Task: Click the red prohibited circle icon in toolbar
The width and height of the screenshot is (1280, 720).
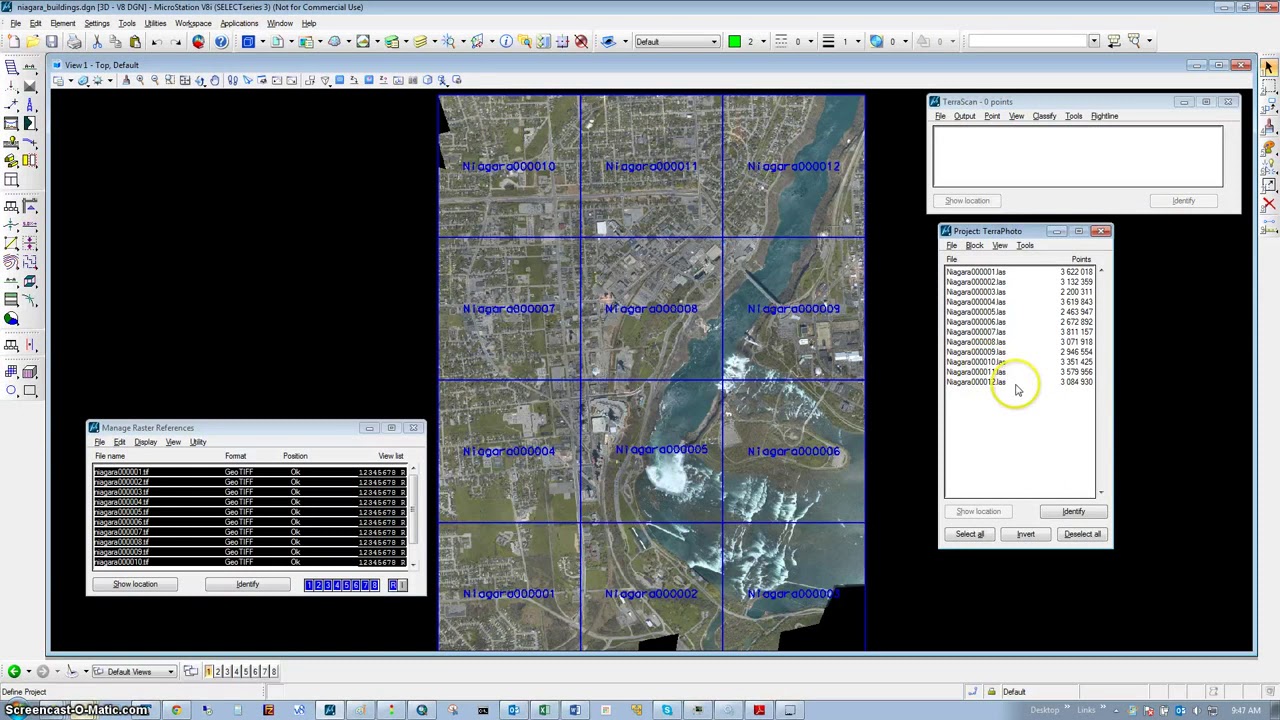Action: 581,41
